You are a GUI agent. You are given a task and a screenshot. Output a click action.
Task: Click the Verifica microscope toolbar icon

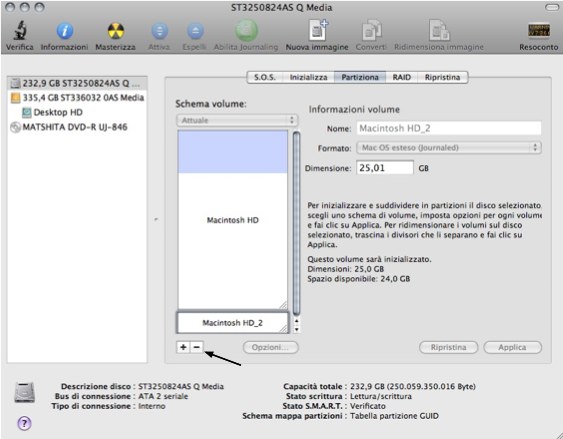(x=20, y=31)
